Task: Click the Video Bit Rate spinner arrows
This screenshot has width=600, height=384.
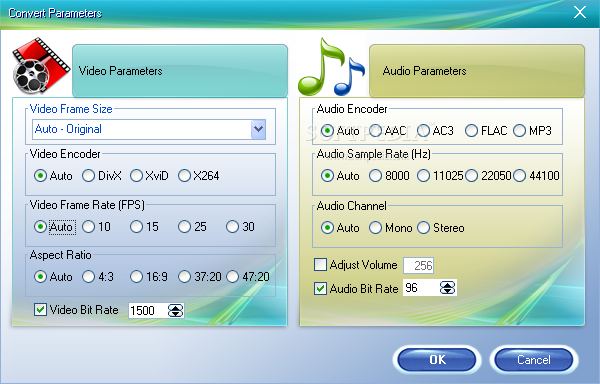Action: (176, 311)
